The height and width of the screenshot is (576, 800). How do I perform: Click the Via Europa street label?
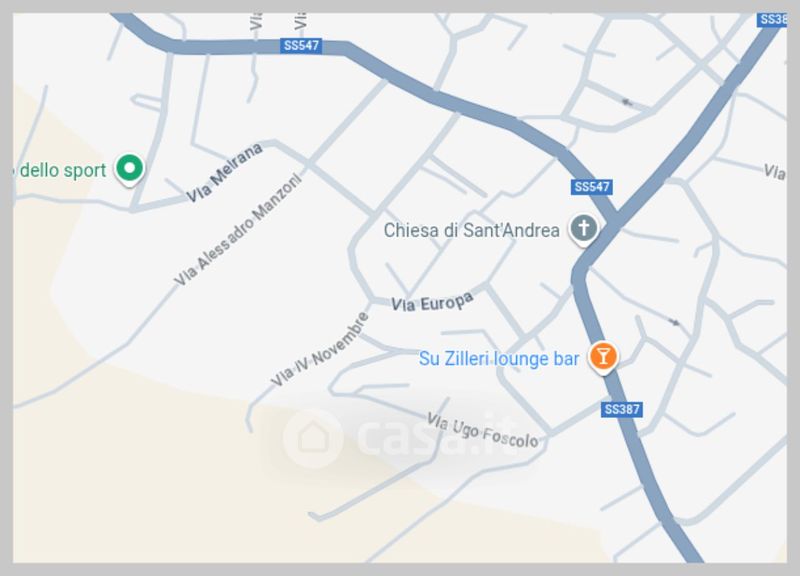[432, 303]
